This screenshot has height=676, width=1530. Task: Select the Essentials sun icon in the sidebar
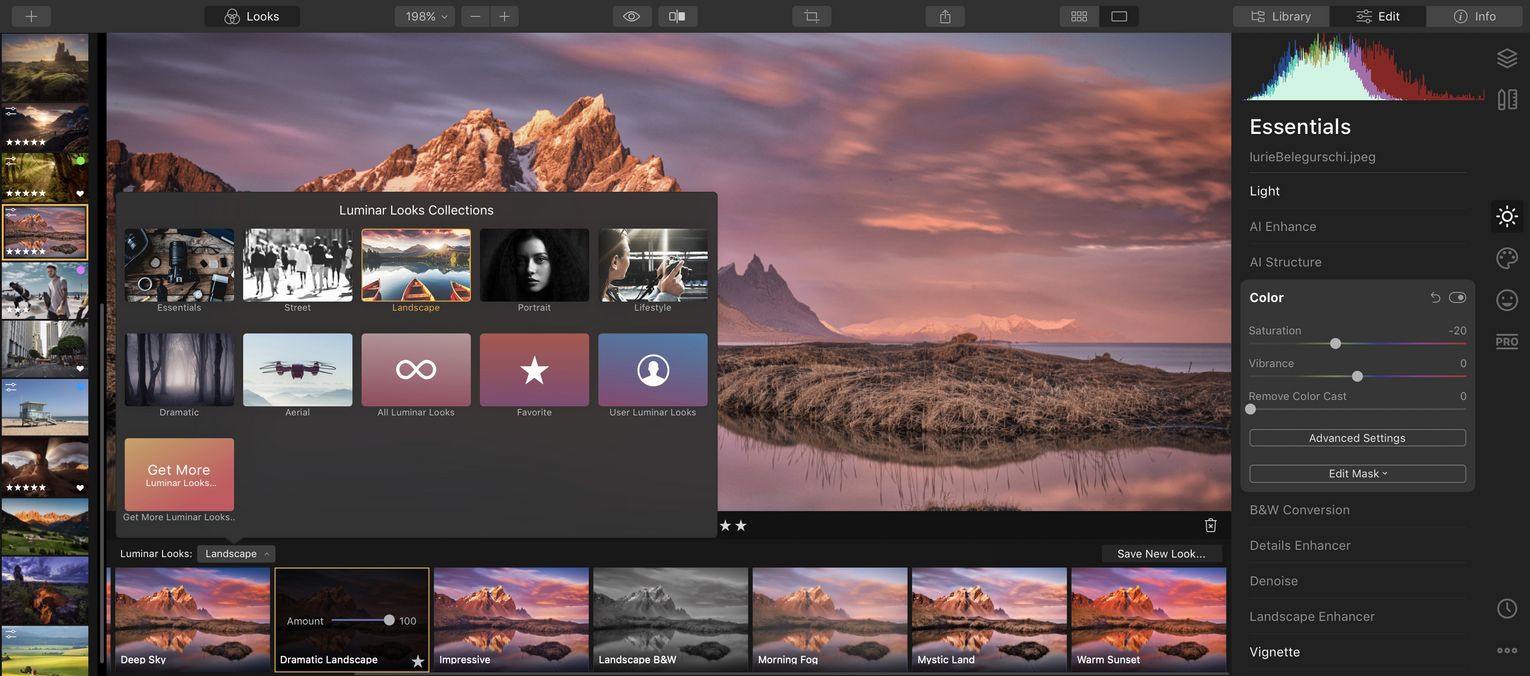(x=1507, y=216)
